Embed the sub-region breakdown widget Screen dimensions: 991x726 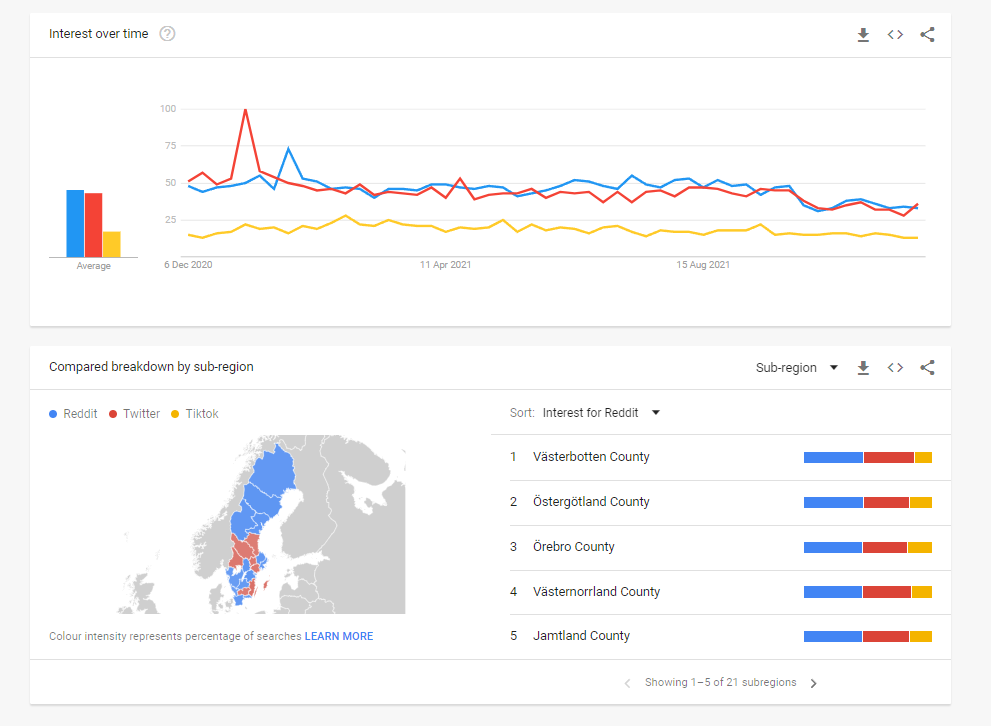click(895, 368)
